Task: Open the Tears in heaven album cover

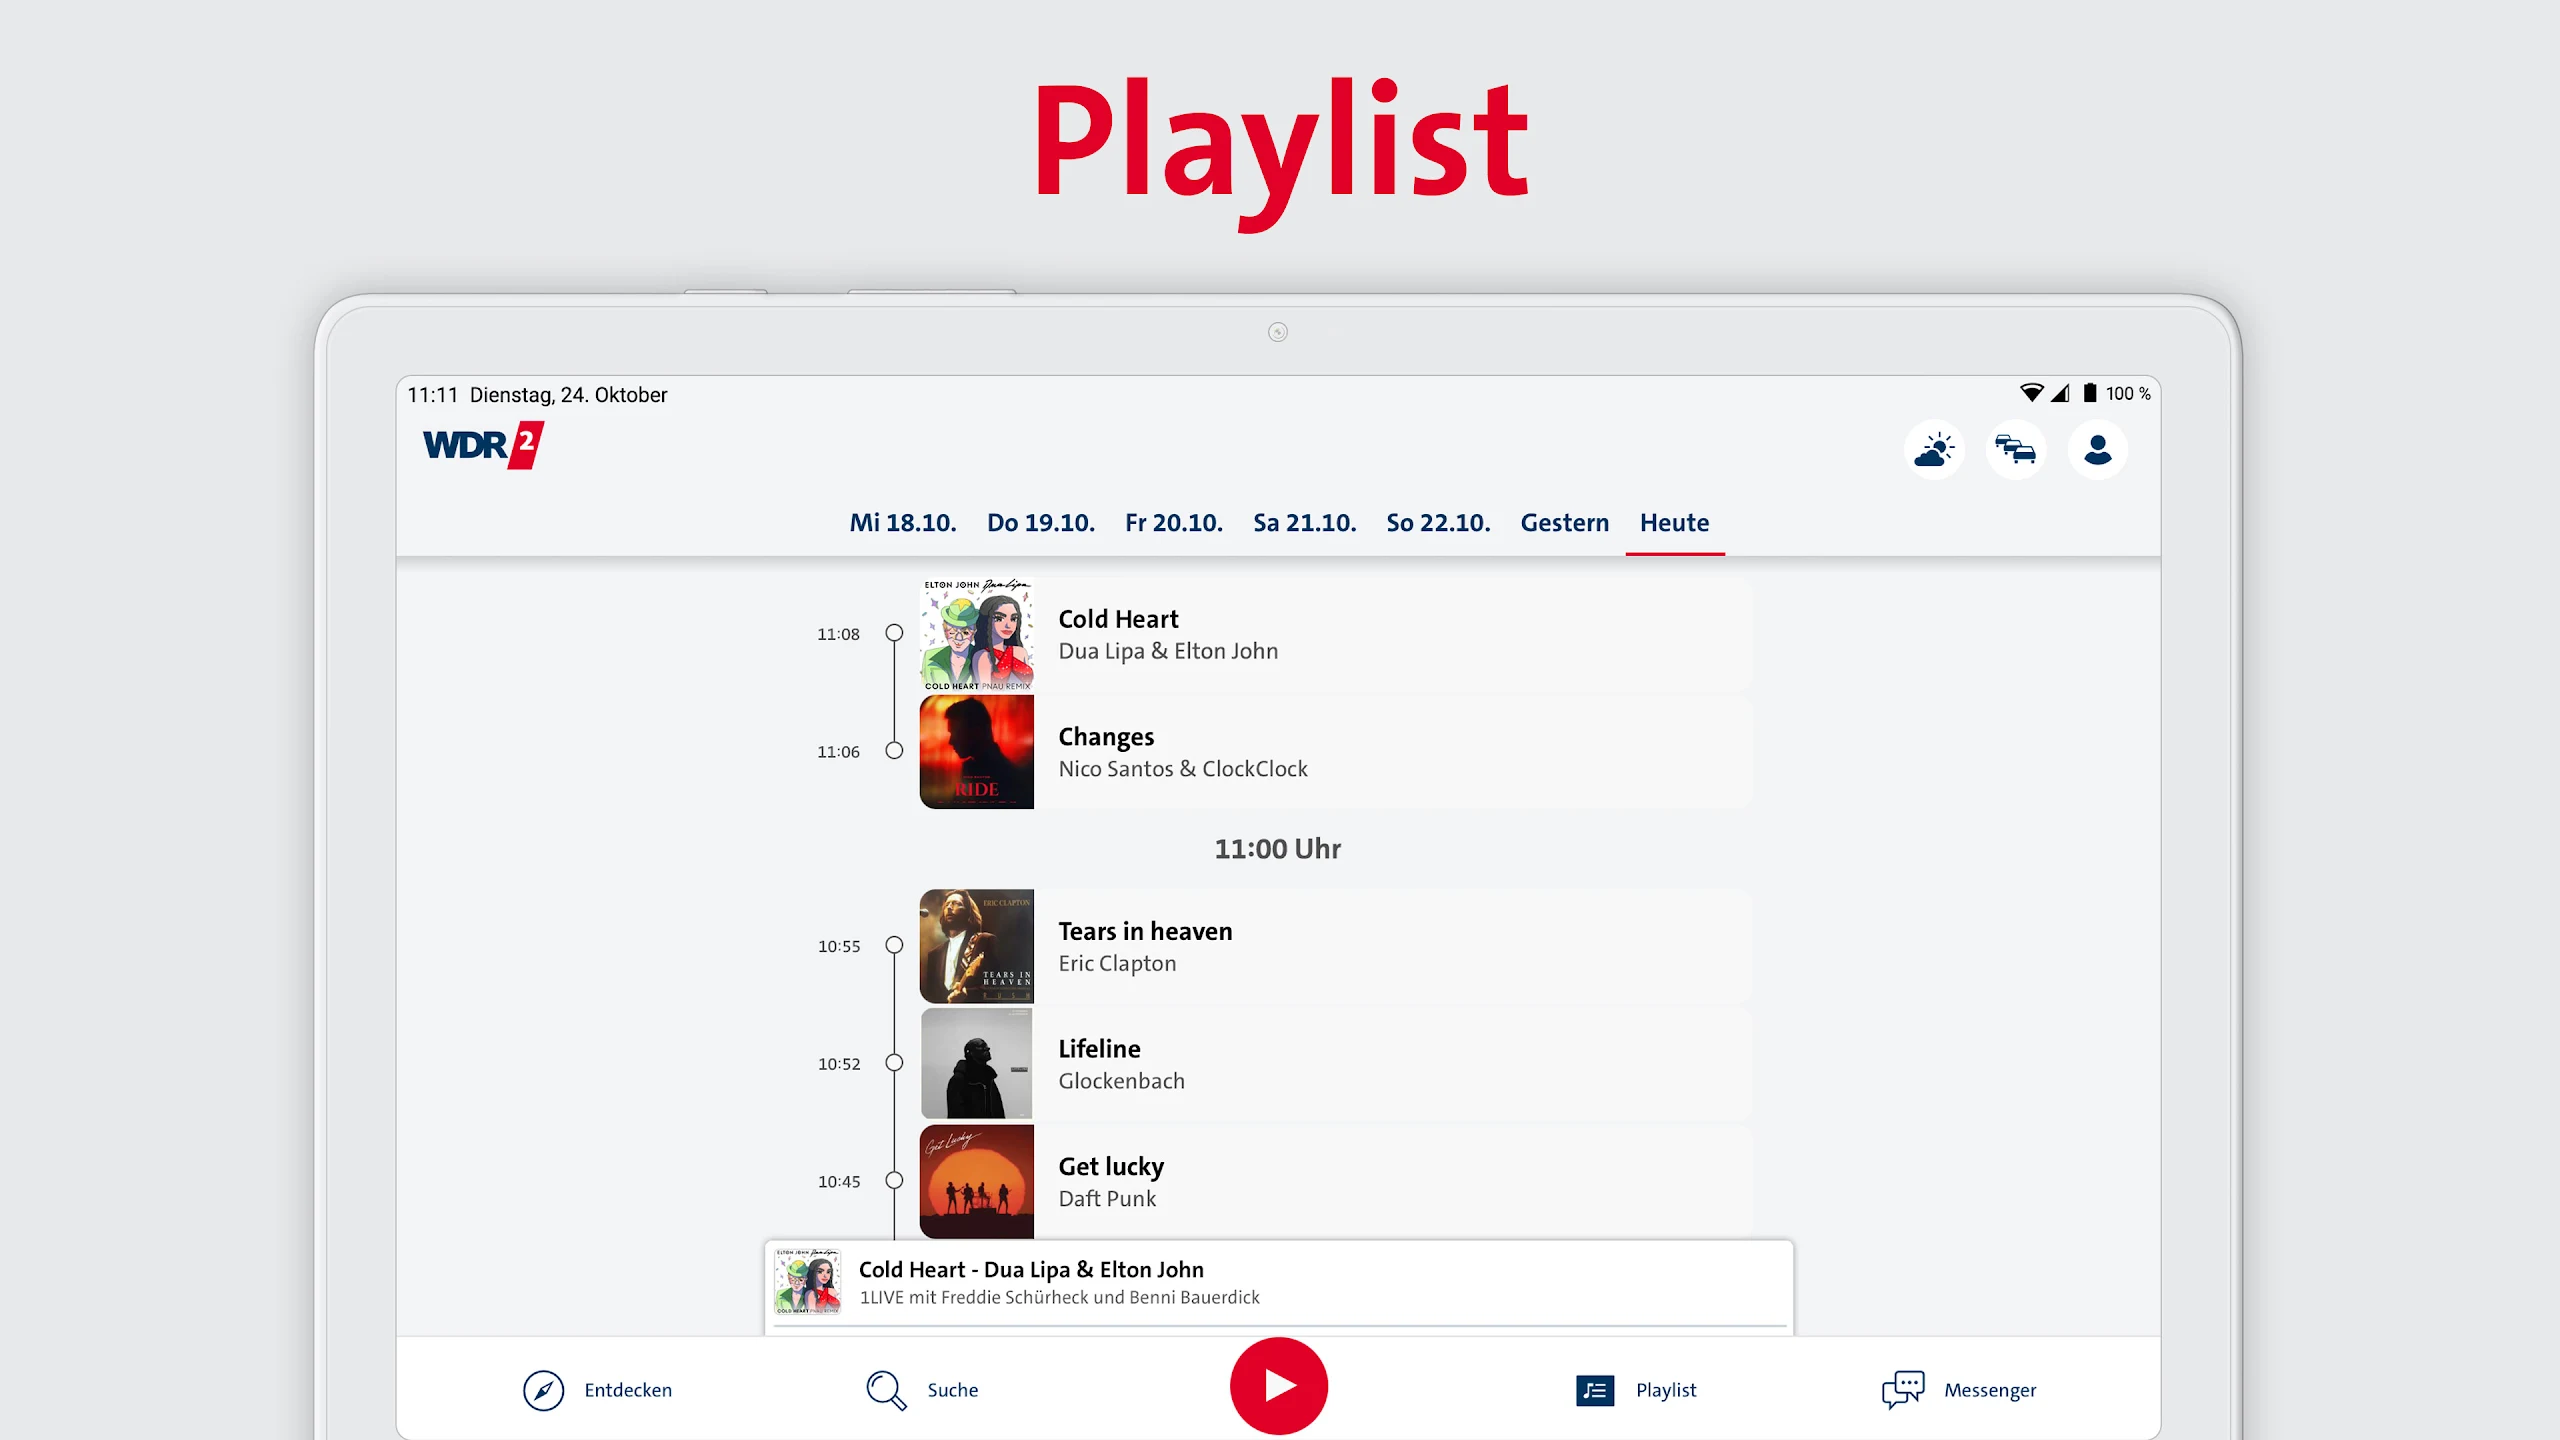Action: point(977,946)
